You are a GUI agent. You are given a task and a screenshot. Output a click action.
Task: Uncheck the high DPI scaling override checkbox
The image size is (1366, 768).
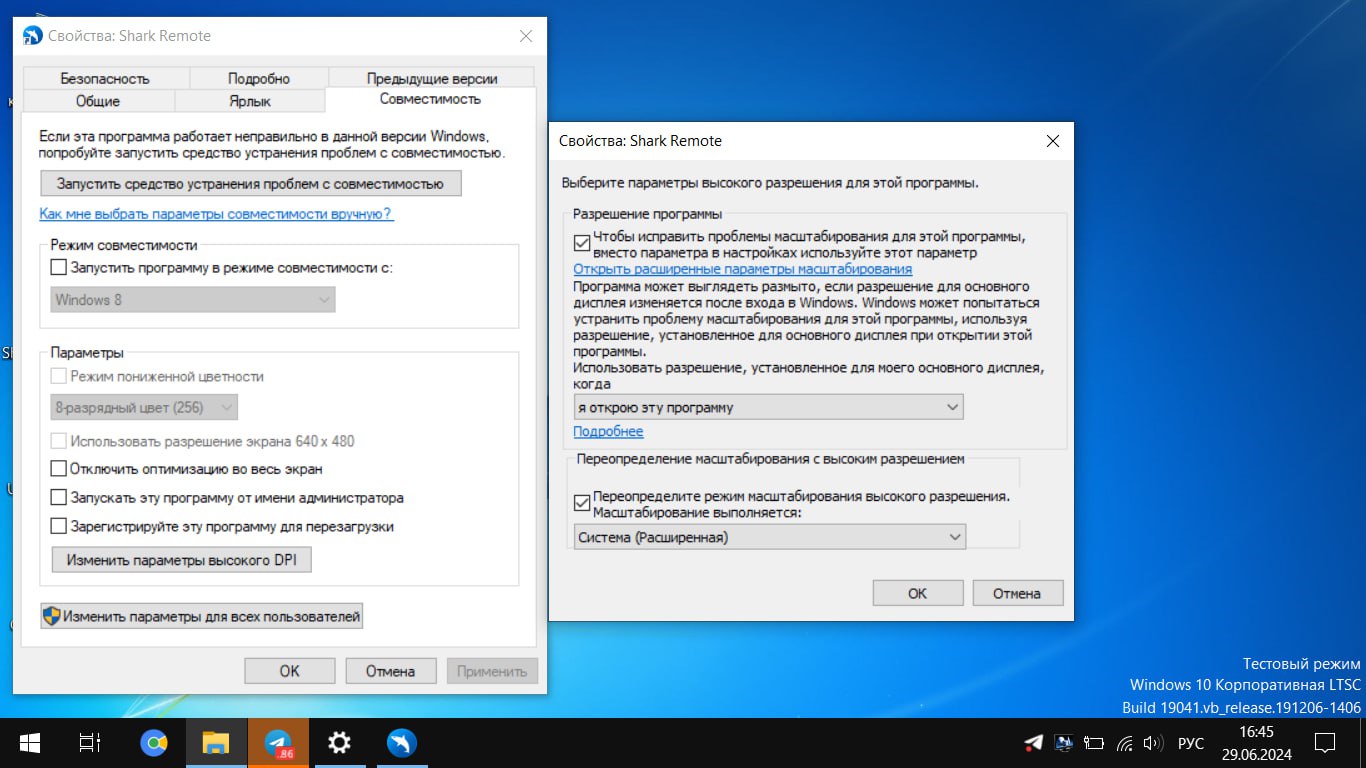click(x=582, y=503)
